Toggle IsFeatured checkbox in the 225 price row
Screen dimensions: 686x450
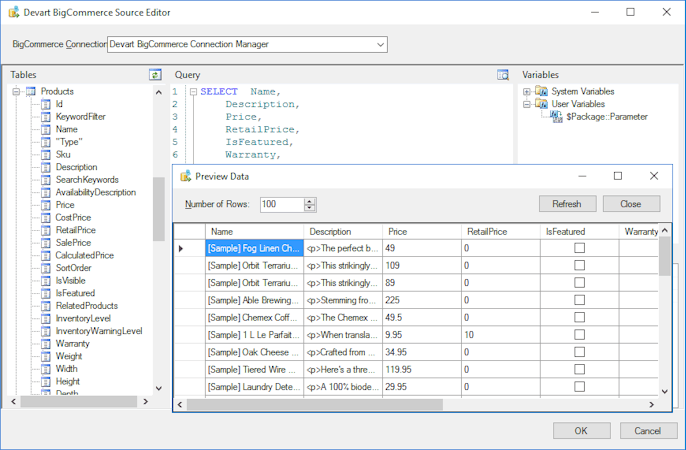[x=579, y=299]
